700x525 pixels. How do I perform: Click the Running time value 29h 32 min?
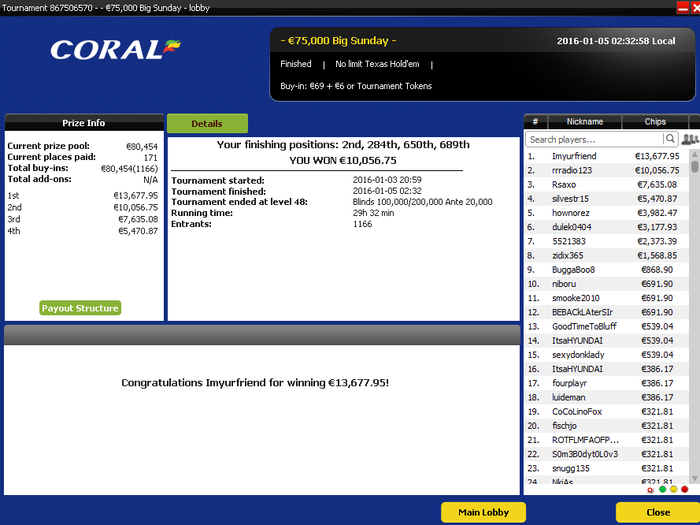tap(373, 213)
